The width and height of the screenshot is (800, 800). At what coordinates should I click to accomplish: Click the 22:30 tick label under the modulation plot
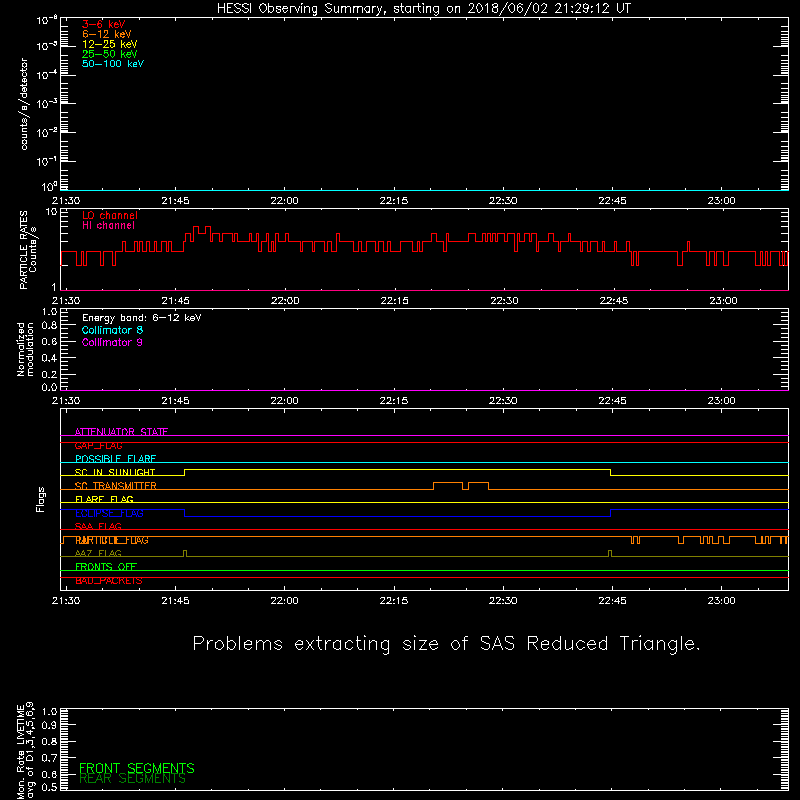pyautogui.click(x=503, y=401)
